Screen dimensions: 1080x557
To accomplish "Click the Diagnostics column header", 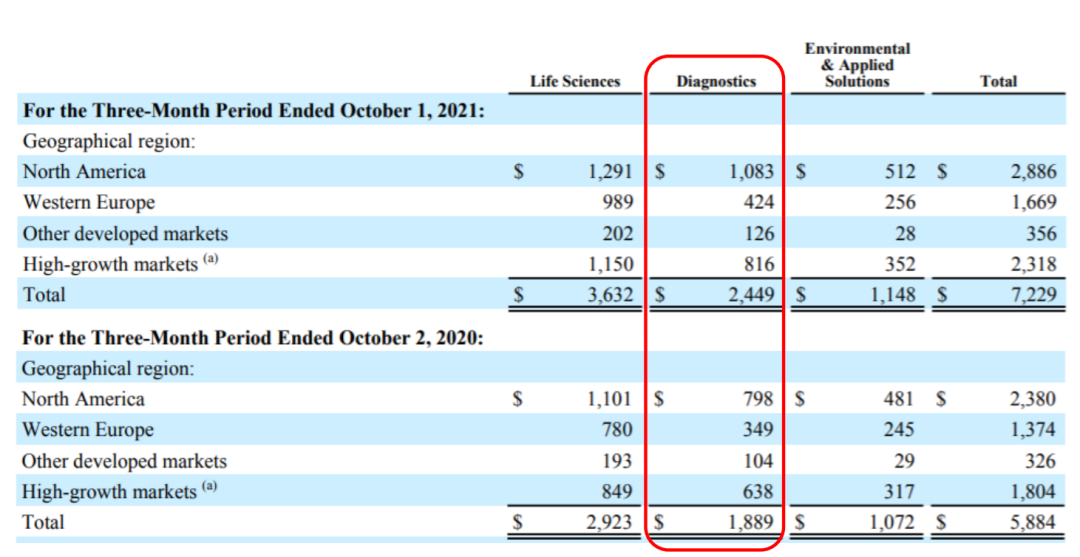I will point(715,82).
